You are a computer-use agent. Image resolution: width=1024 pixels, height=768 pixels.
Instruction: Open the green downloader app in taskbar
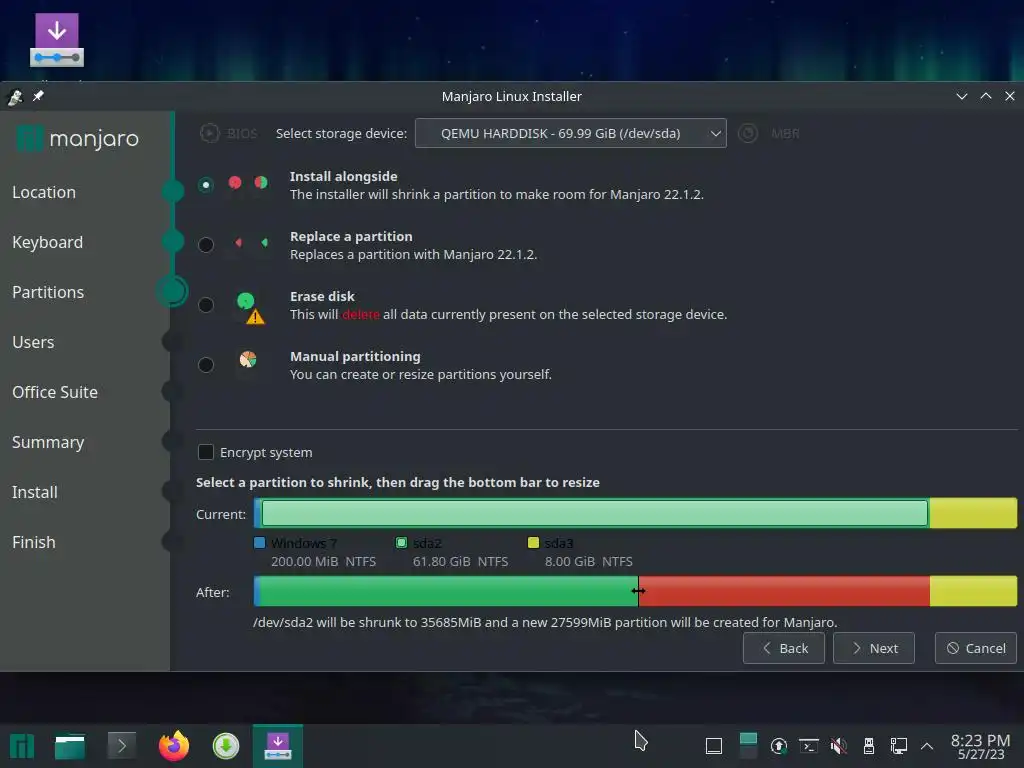point(226,746)
